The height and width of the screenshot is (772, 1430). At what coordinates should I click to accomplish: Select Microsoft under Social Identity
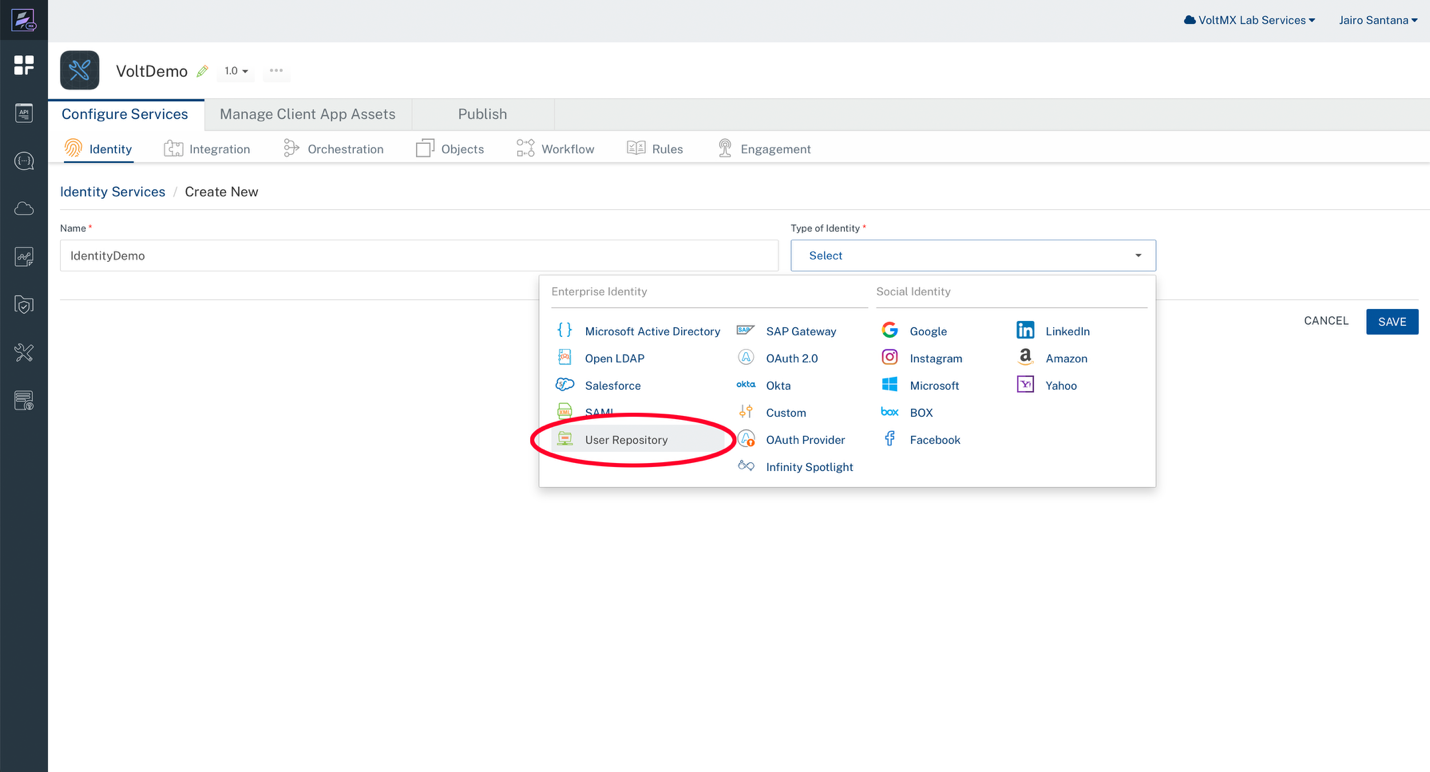click(920, 385)
